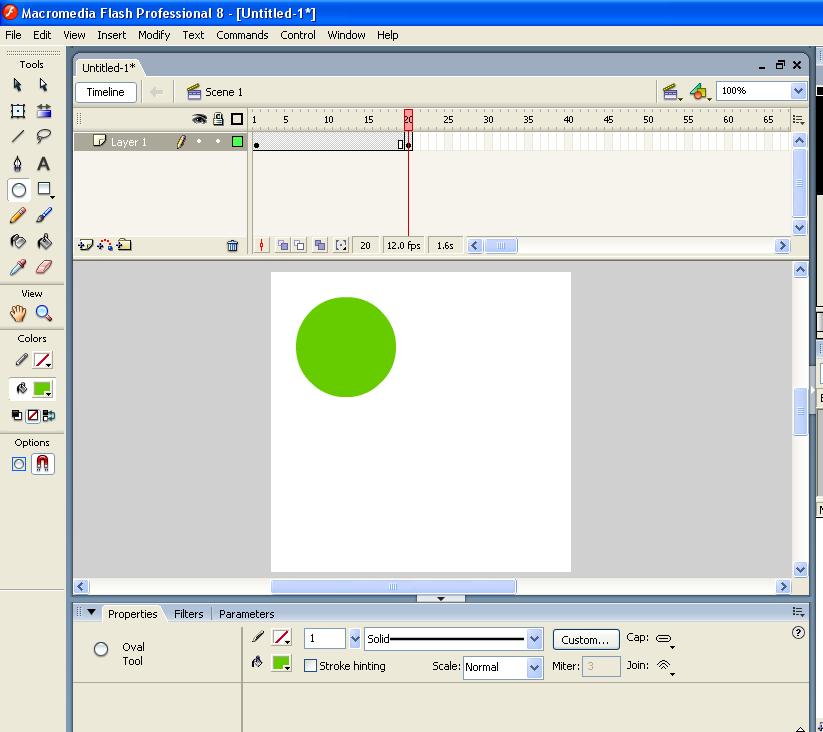The image size is (823, 732).
Task: Select the Selection arrow tool
Action: (x=17, y=84)
